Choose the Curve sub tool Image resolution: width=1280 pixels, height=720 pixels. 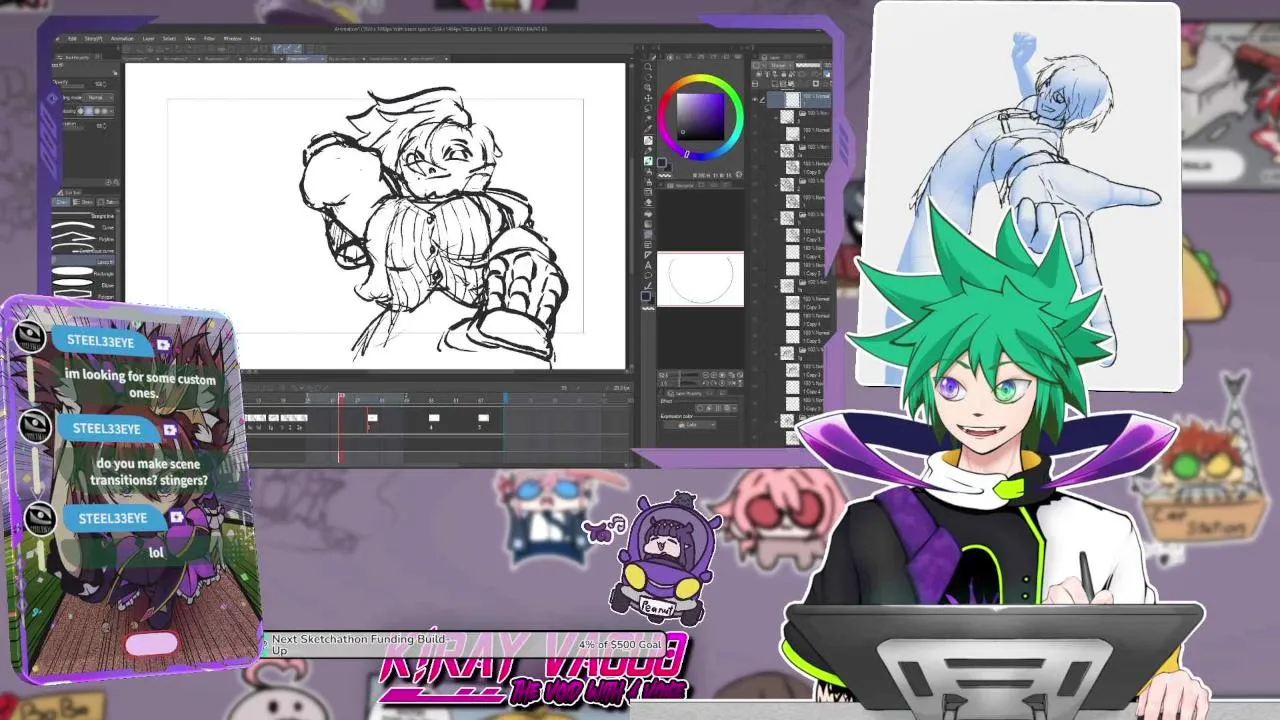pos(84,227)
